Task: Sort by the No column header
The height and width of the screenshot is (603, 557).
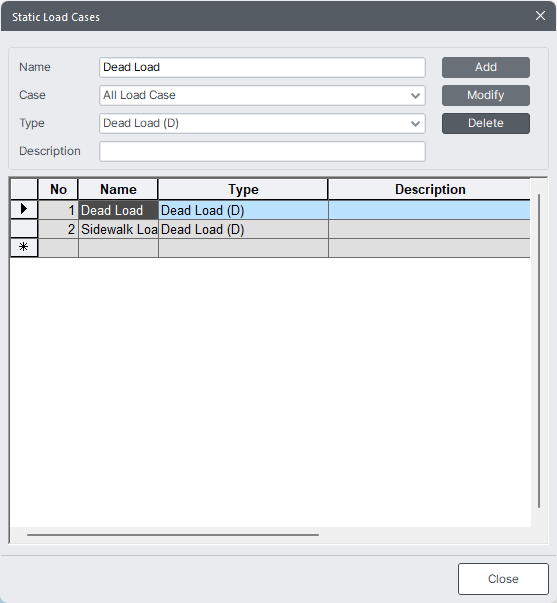Action: point(58,189)
